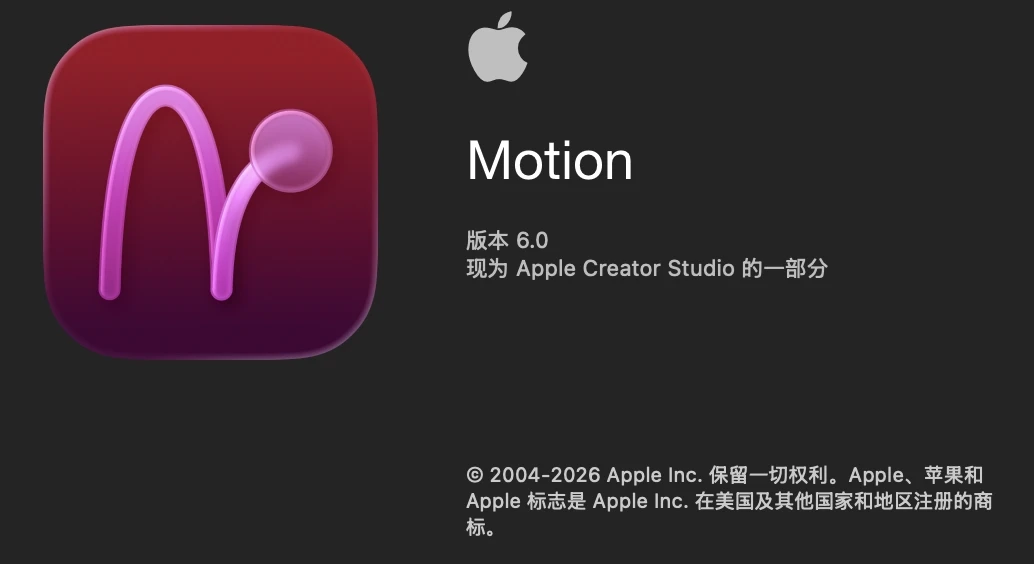Click Apple Inc. in first copyright line

pos(654,475)
